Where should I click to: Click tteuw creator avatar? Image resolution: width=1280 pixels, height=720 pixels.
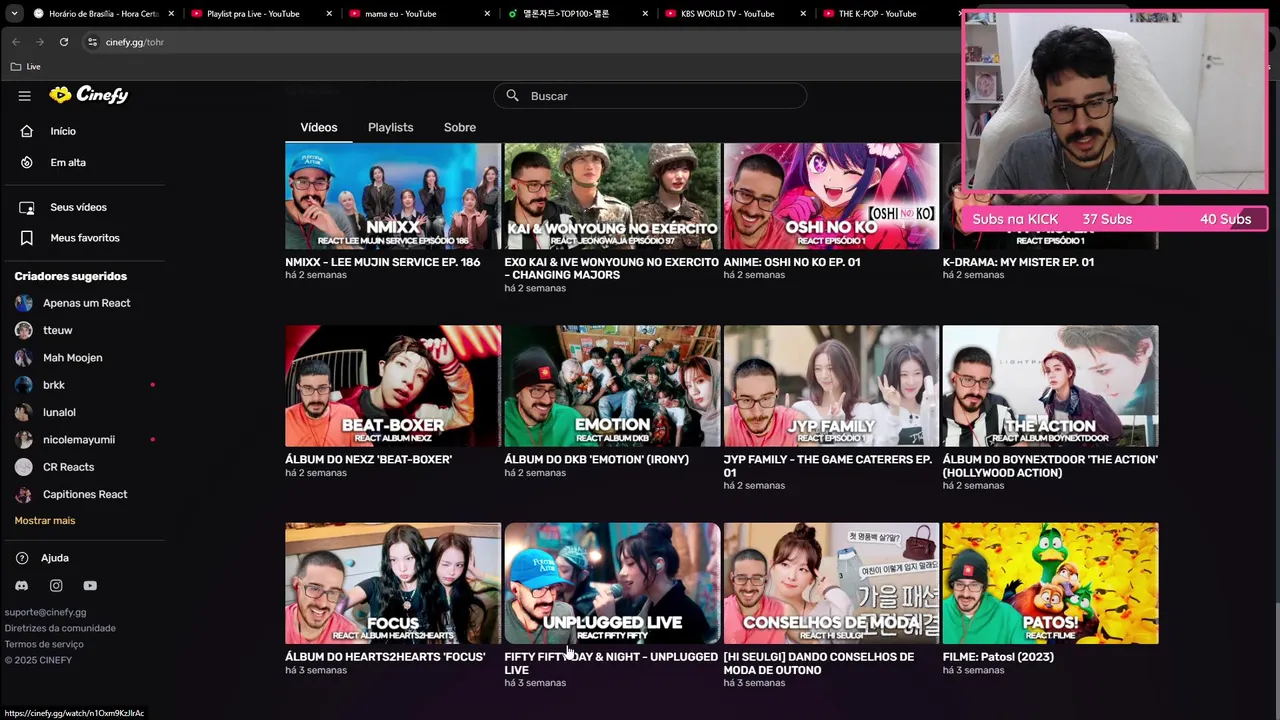pos(24,330)
